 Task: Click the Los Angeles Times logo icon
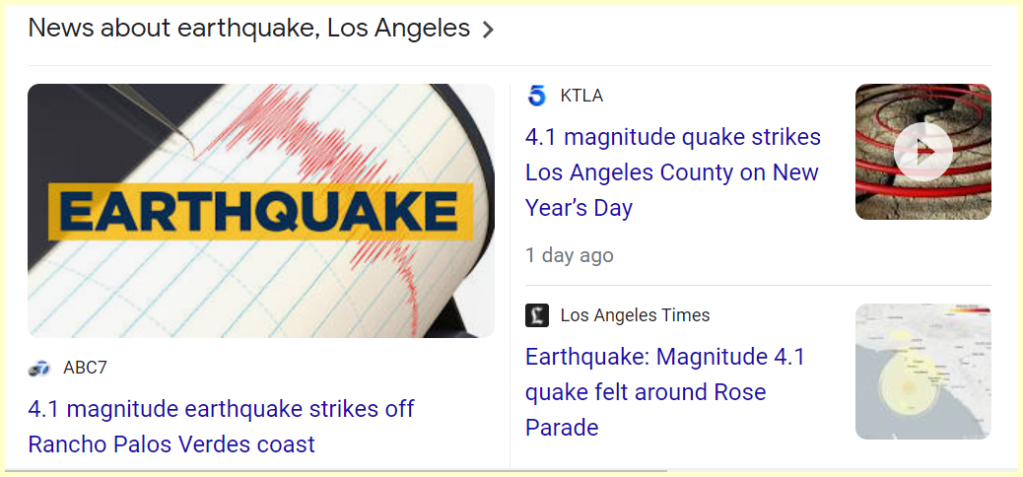pyautogui.click(x=537, y=315)
